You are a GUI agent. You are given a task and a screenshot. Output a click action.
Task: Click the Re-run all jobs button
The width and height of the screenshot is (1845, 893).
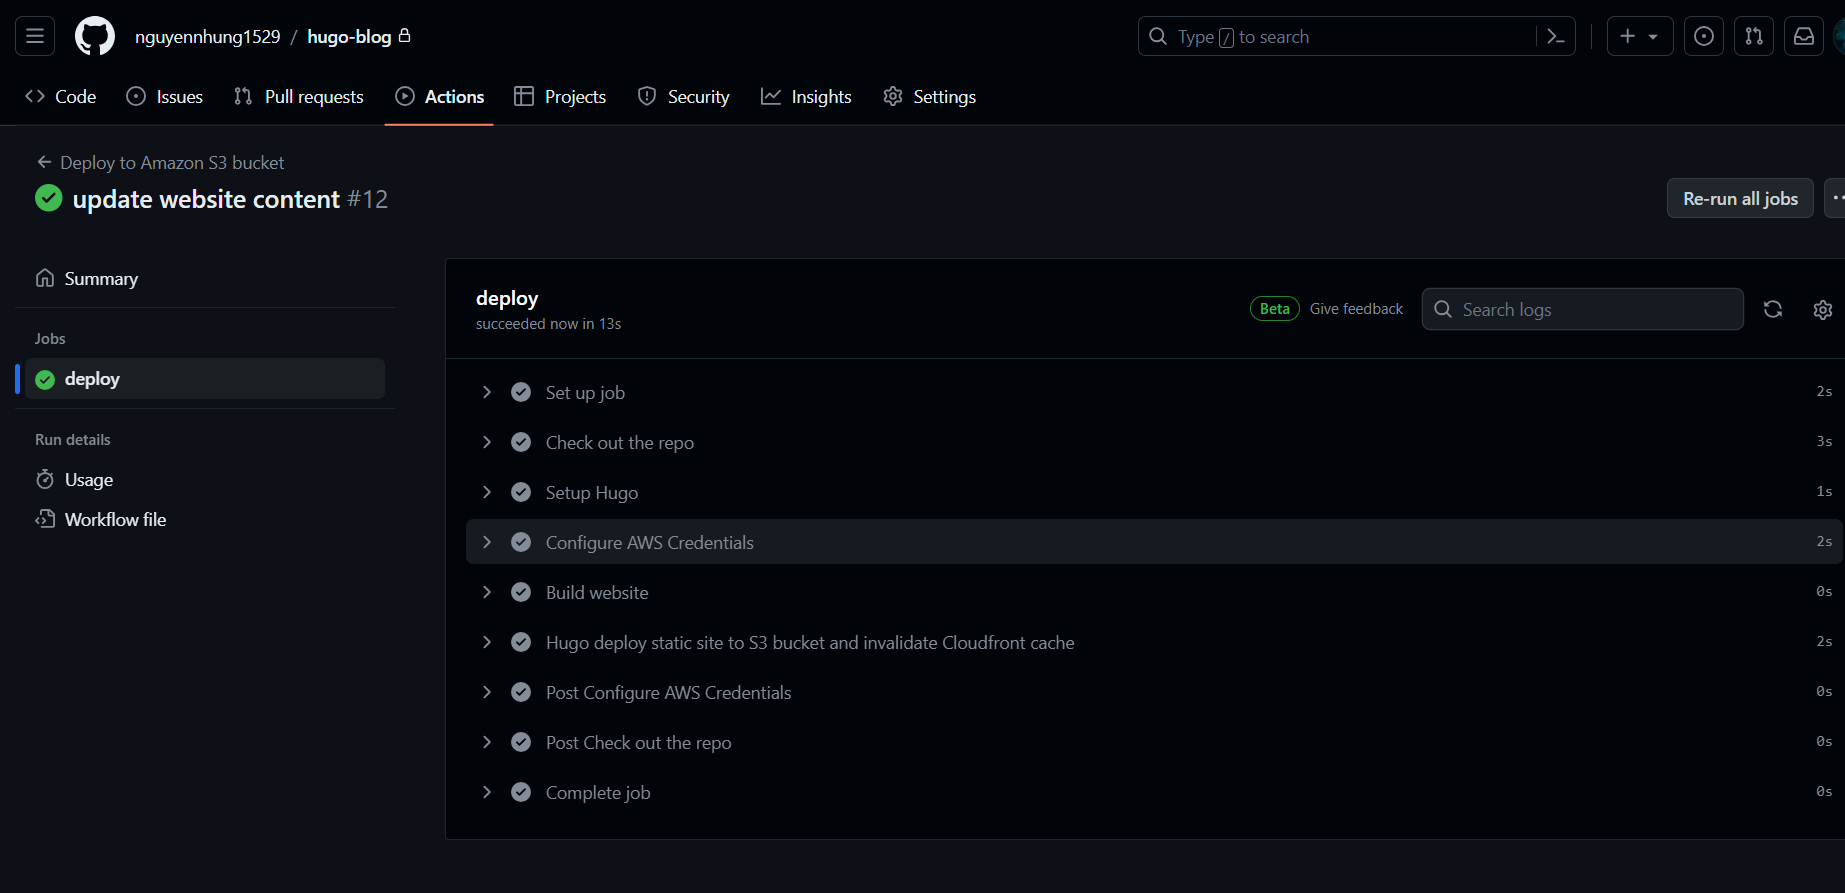[x=1740, y=198]
